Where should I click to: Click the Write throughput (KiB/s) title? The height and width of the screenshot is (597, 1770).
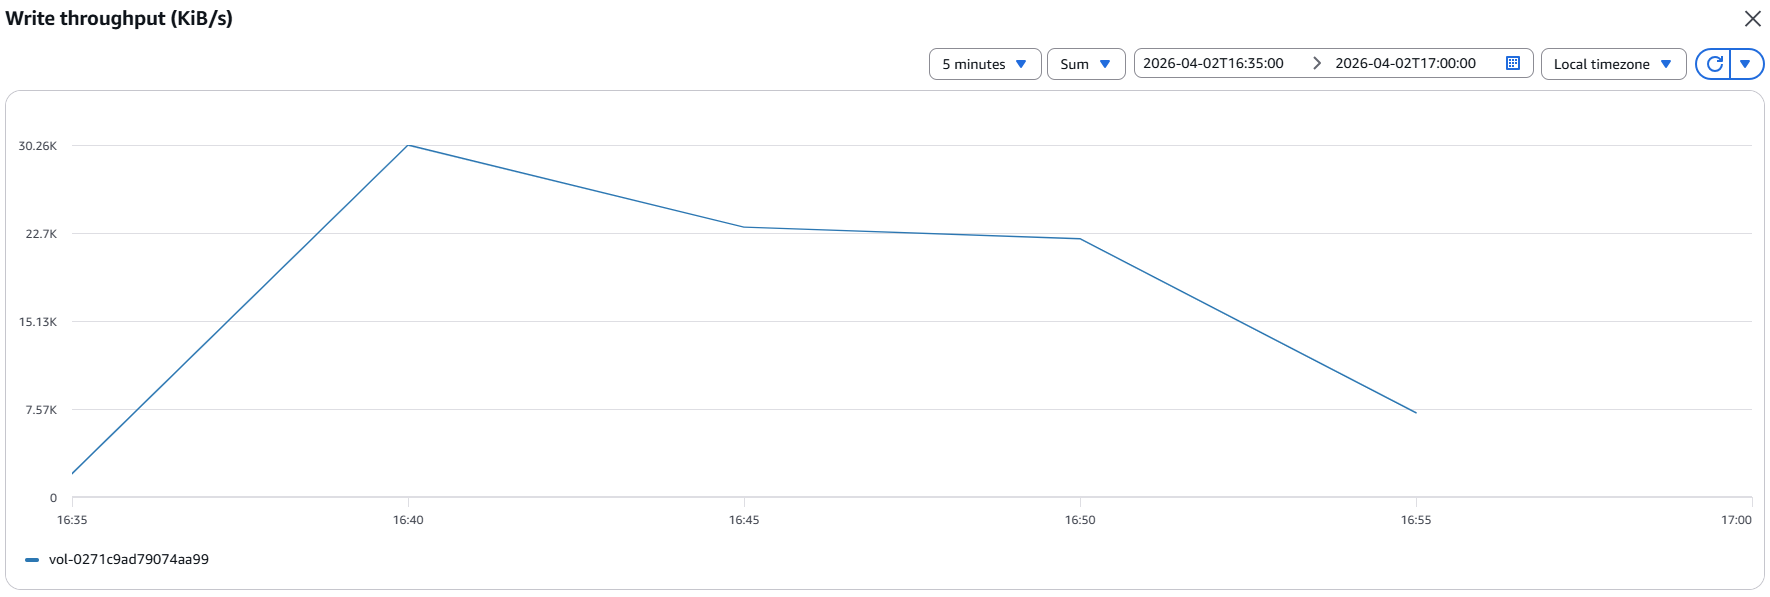coord(119,19)
